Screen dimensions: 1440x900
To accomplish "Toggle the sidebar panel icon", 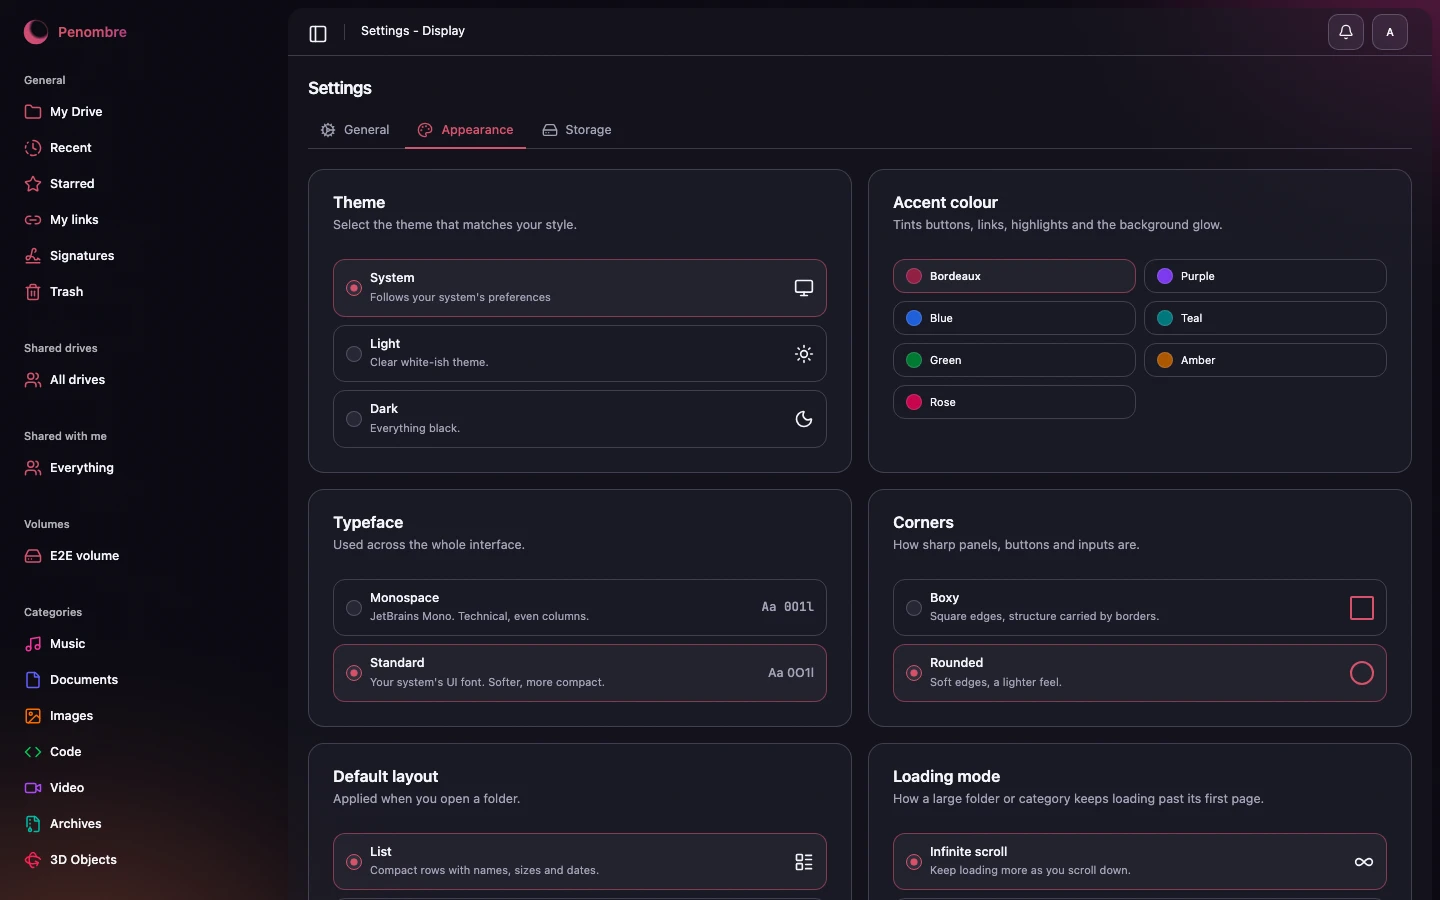I will pos(318,33).
